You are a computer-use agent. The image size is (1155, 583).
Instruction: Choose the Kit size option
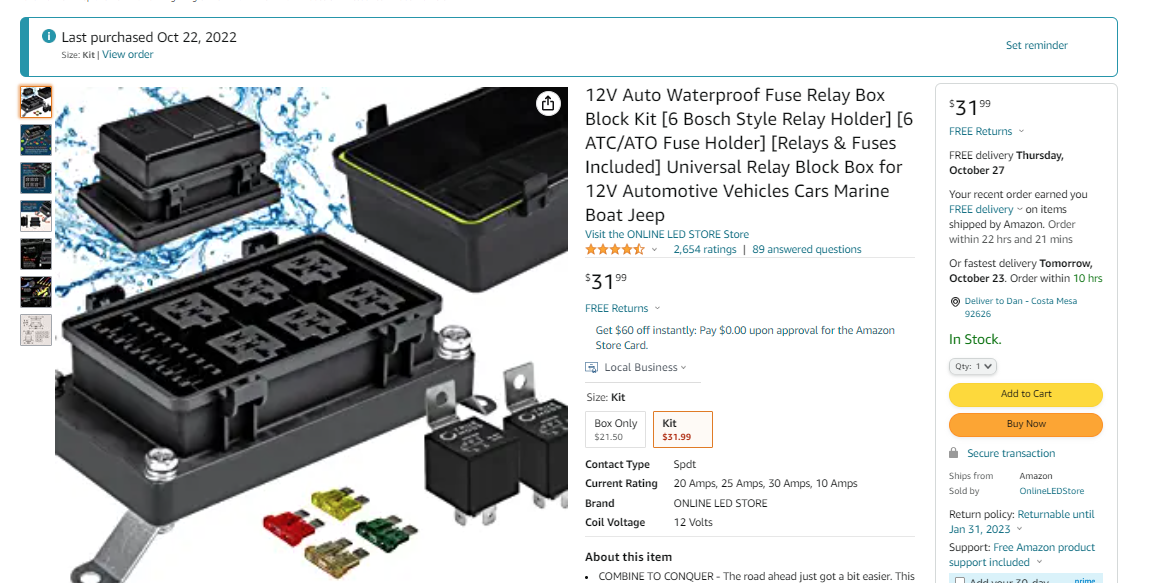click(683, 429)
